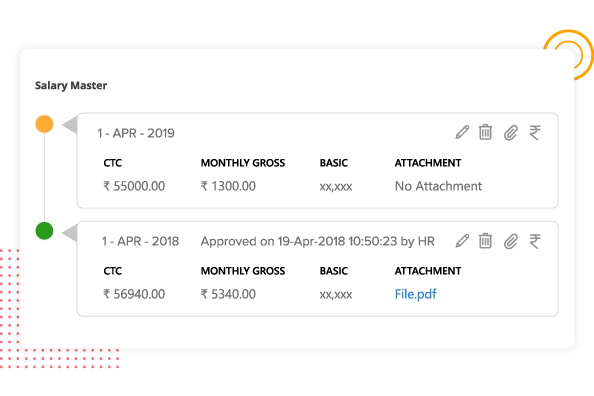Image resolution: width=594 pixels, height=396 pixels.
Task: Click the Approved on 19-Apr-2018 status text
Action: (317, 241)
